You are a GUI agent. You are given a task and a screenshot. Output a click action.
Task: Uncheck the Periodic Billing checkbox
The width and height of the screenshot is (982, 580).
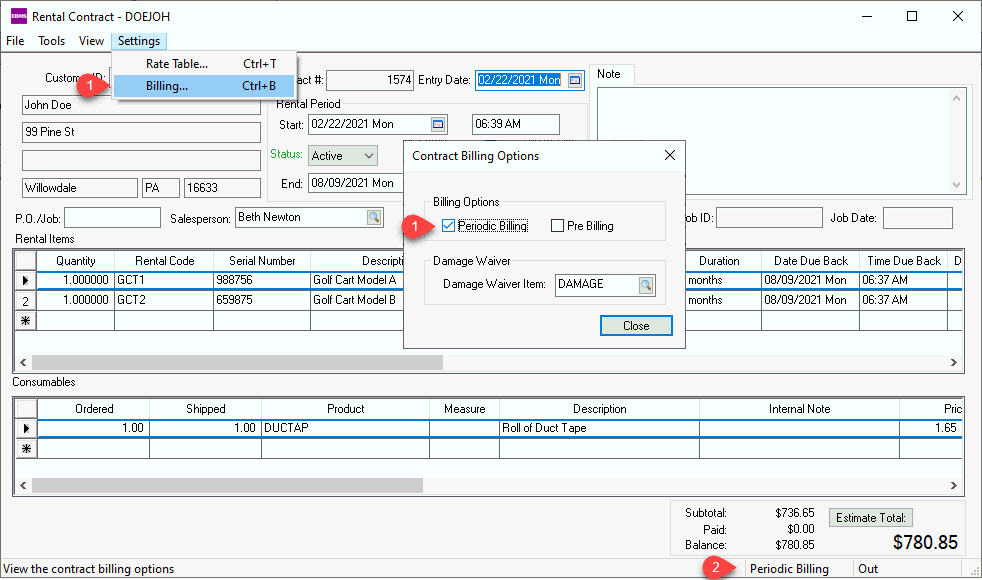click(x=448, y=226)
